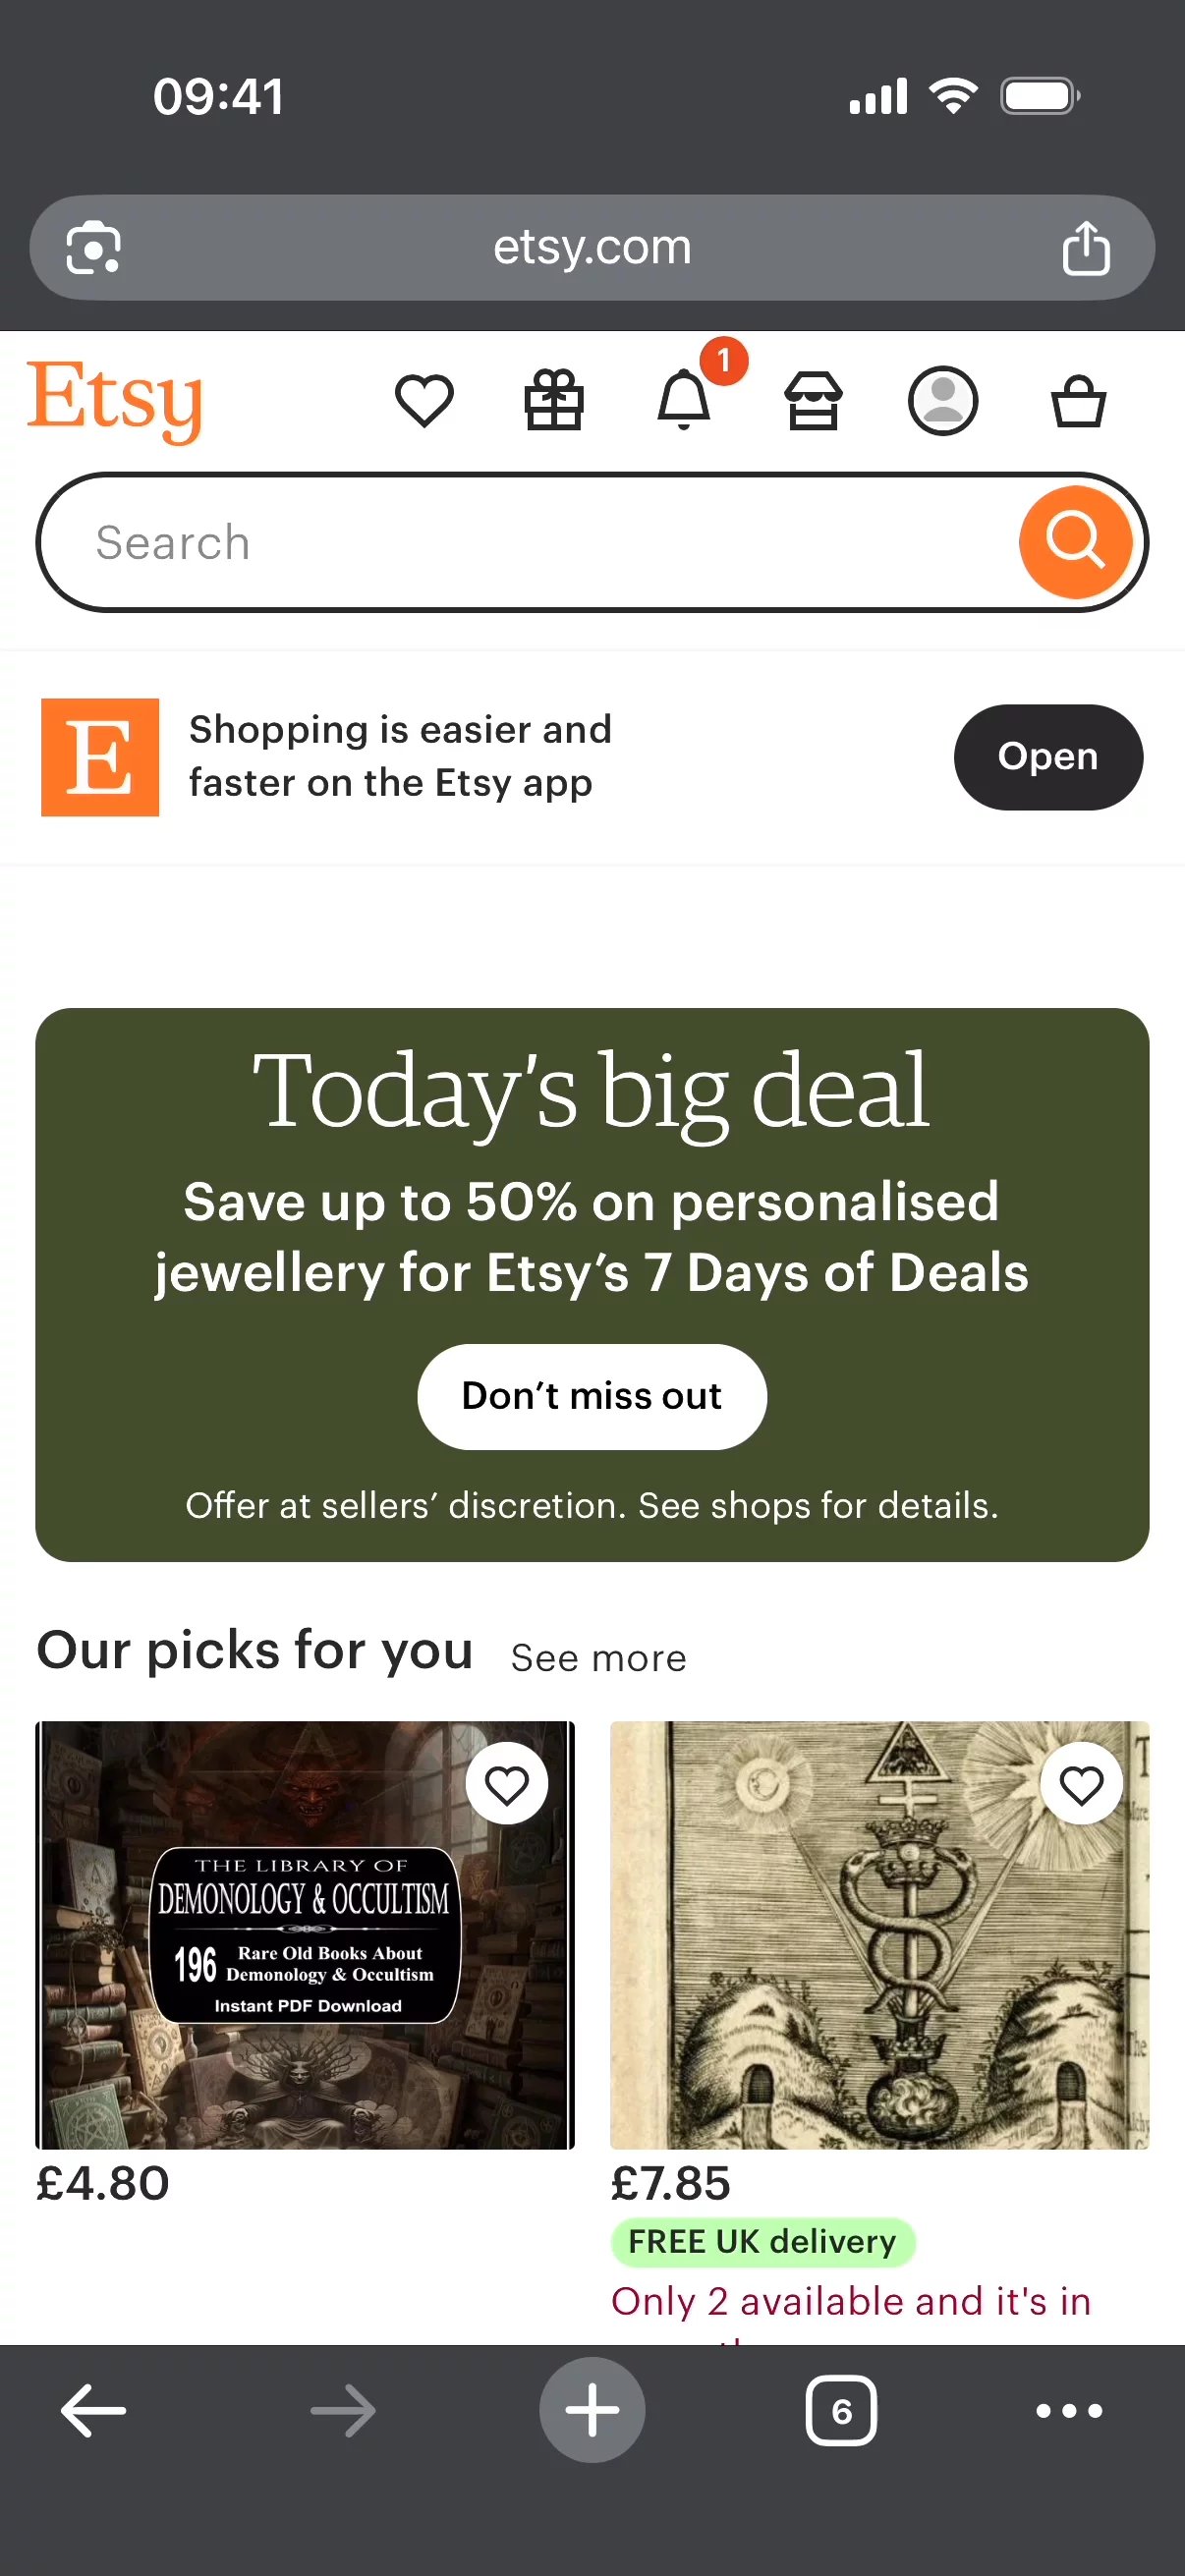
Task: Click the orange search magnifier button
Action: pyautogui.click(x=1075, y=542)
